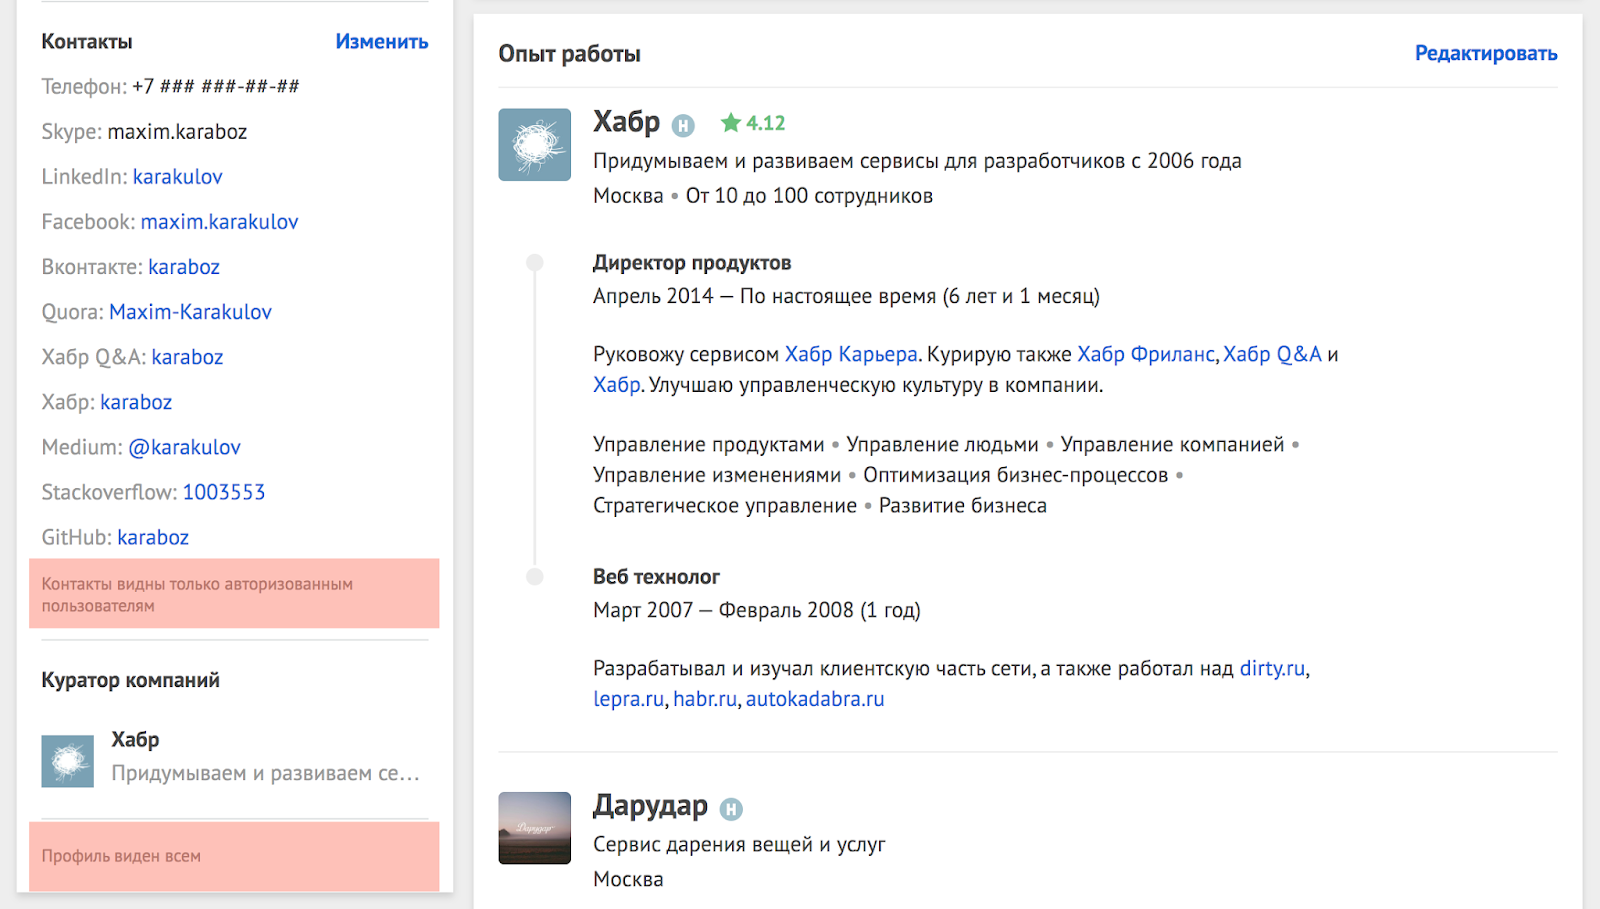
Task: Click the Управление продуктами skill tag
Action: coord(709,444)
